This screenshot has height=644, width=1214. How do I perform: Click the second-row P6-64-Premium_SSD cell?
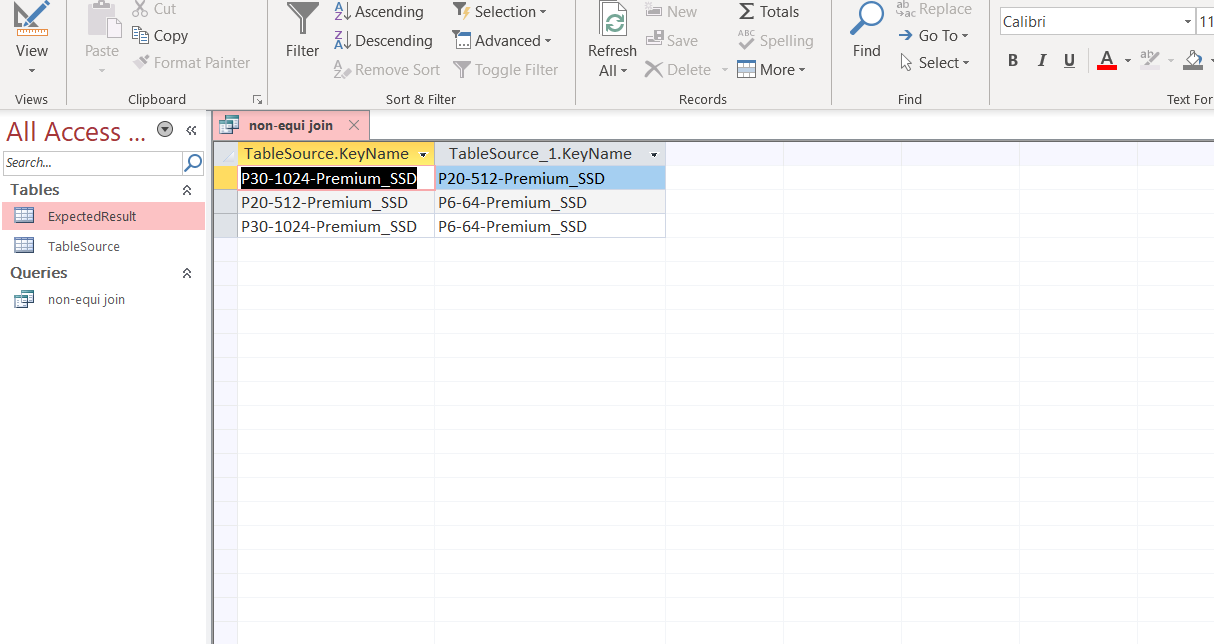pos(550,202)
